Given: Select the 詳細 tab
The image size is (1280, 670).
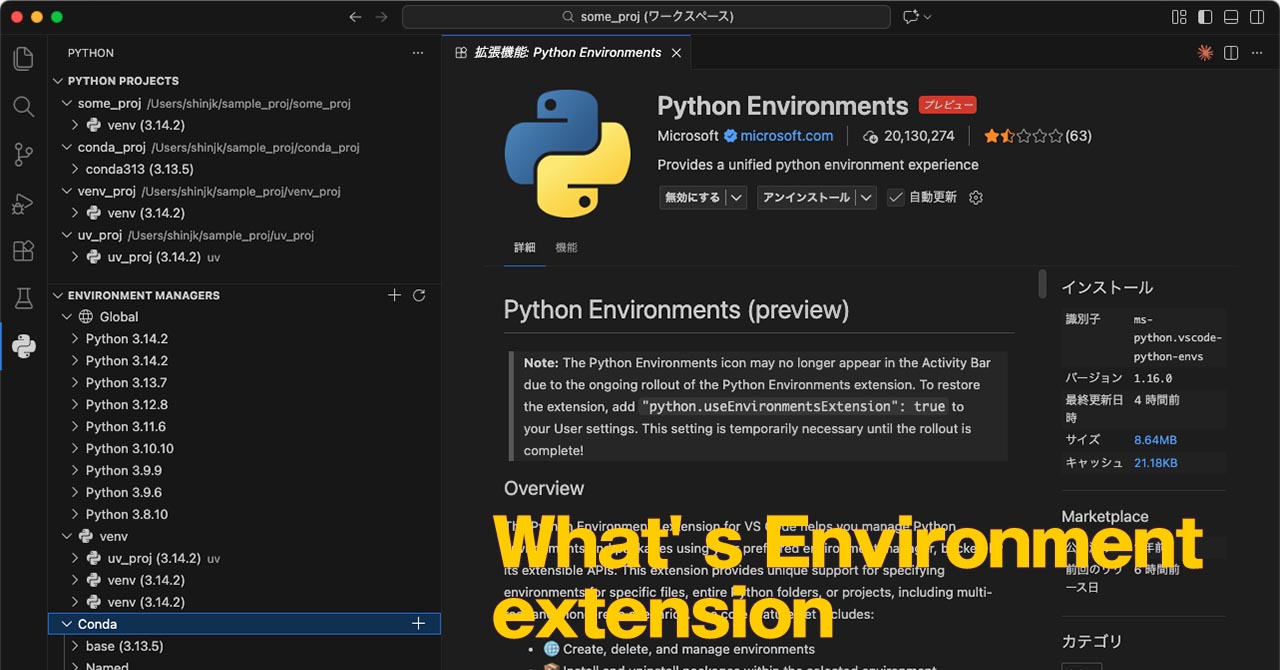Looking at the screenshot, I should pos(524,247).
